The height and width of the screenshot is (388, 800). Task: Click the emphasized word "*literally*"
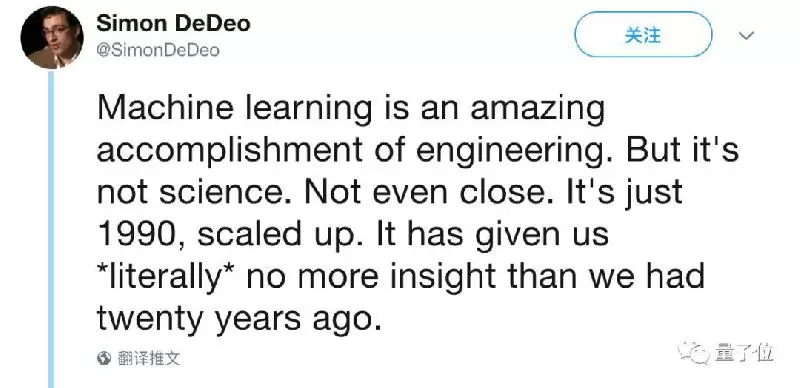point(164,277)
